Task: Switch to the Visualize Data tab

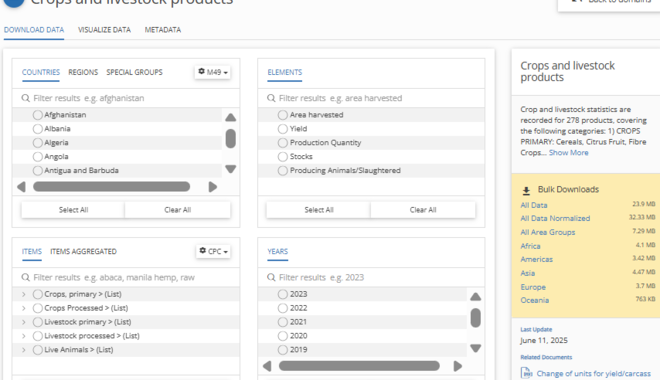Action: click(104, 30)
